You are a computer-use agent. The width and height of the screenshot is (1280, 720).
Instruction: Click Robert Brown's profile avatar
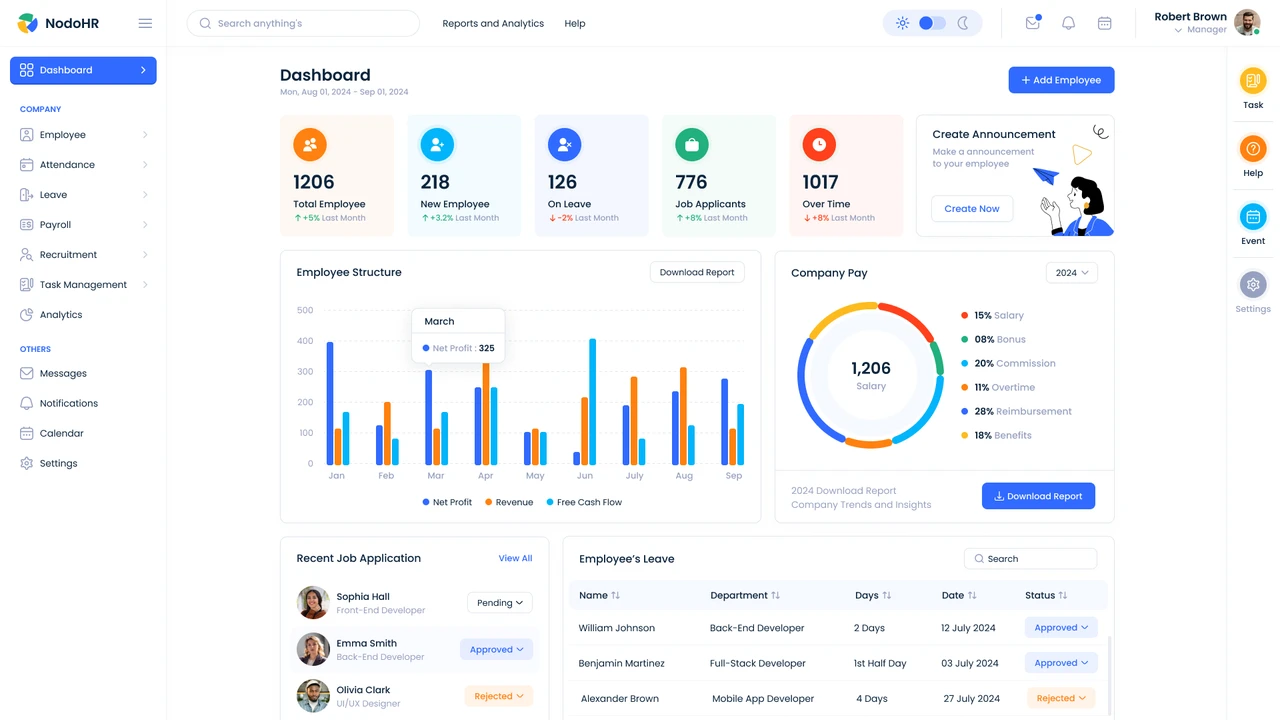click(1247, 22)
